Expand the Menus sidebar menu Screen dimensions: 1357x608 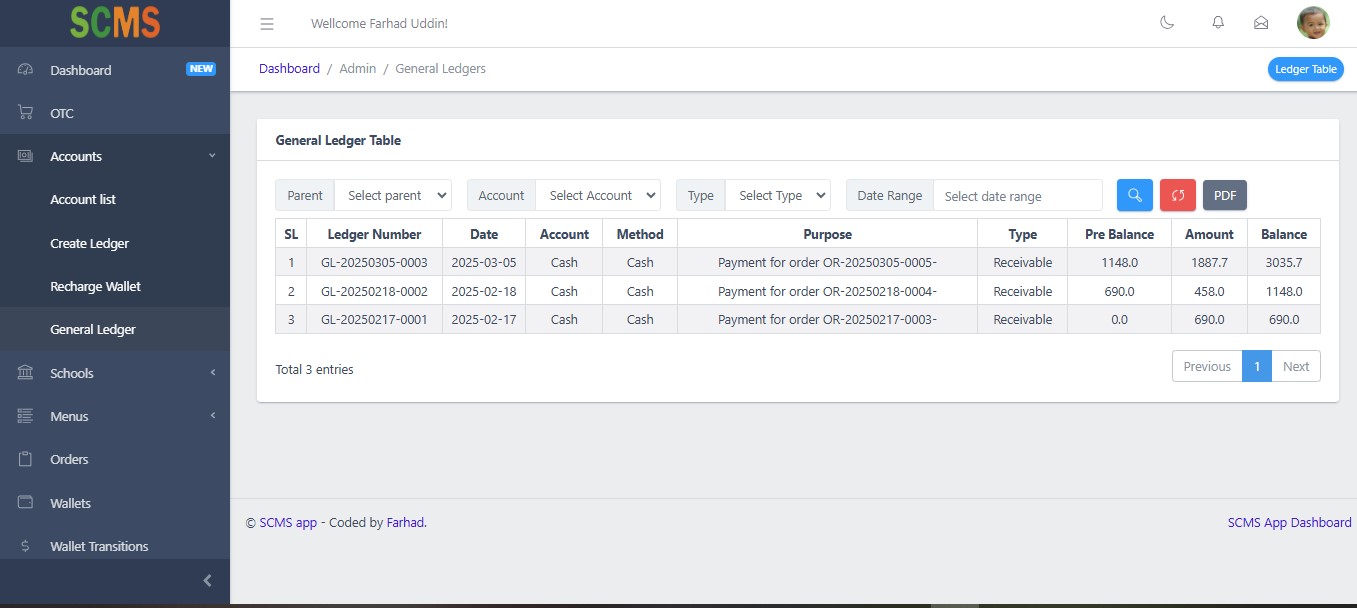115,416
